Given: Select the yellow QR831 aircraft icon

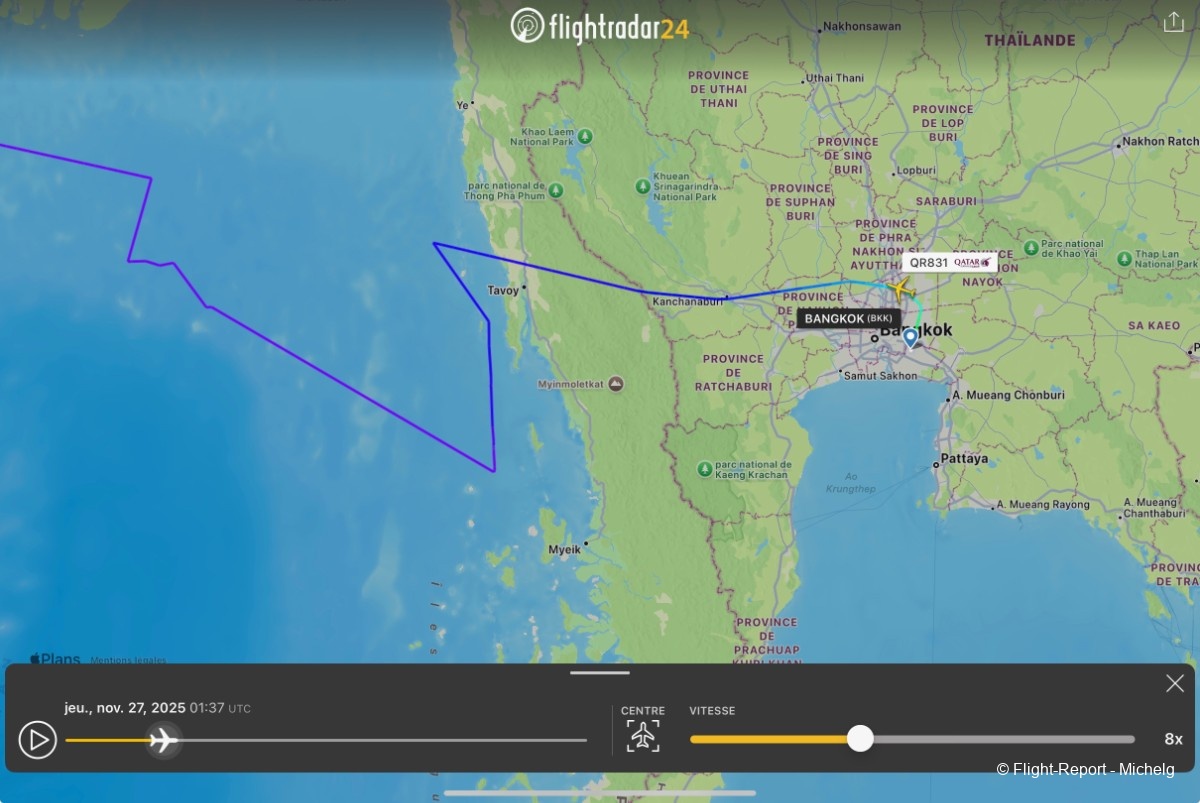Looking at the screenshot, I should tap(899, 290).
